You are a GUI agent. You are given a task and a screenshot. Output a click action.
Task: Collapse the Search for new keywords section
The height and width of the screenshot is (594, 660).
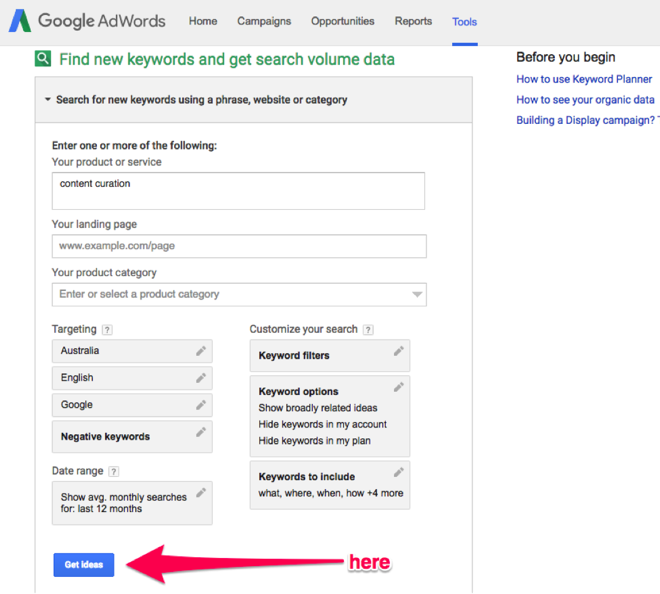48,100
